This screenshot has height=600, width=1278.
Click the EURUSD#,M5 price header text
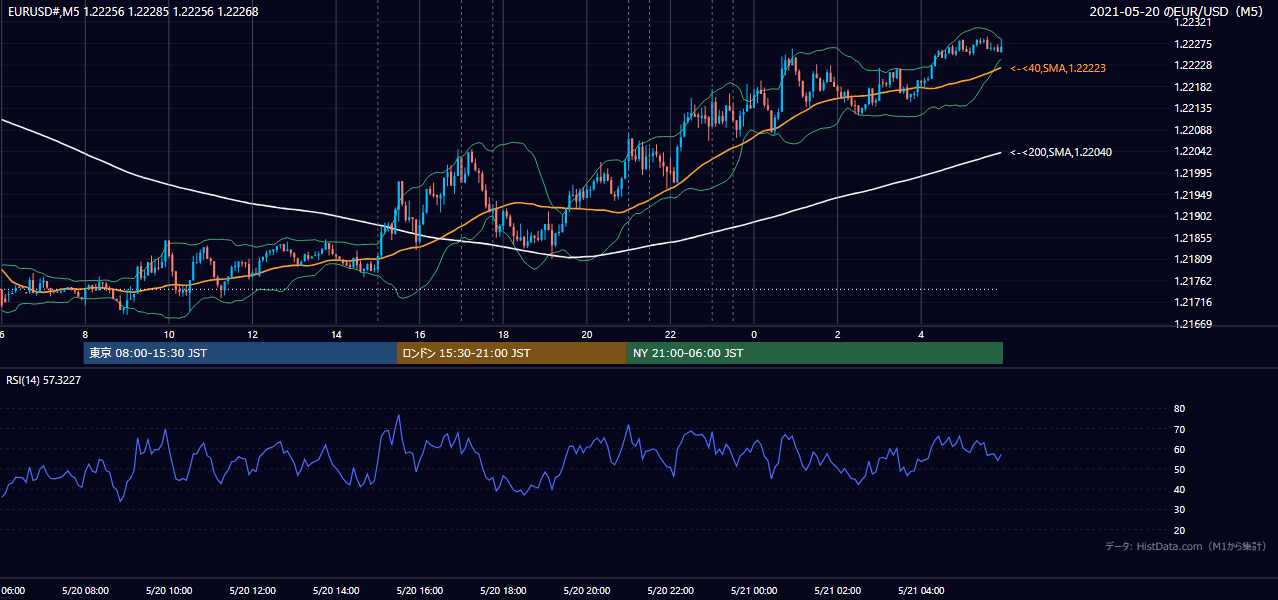pos(132,11)
